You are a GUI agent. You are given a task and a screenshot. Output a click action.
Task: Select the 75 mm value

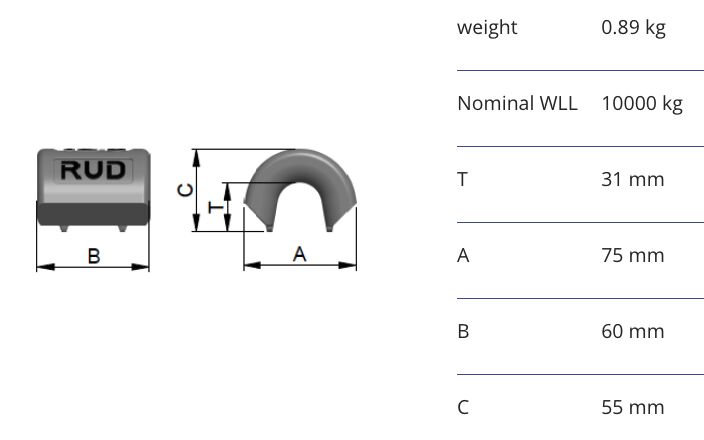click(632, 255)
